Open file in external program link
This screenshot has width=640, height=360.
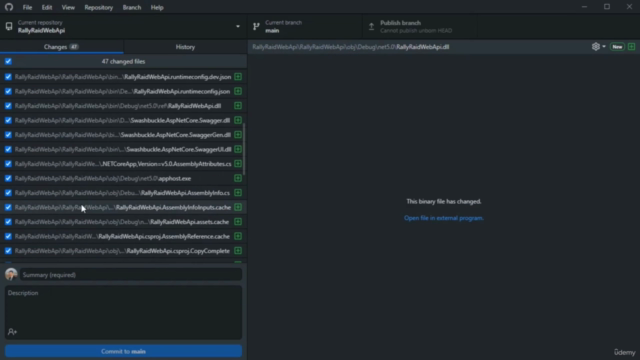click(x=444, y=218)
